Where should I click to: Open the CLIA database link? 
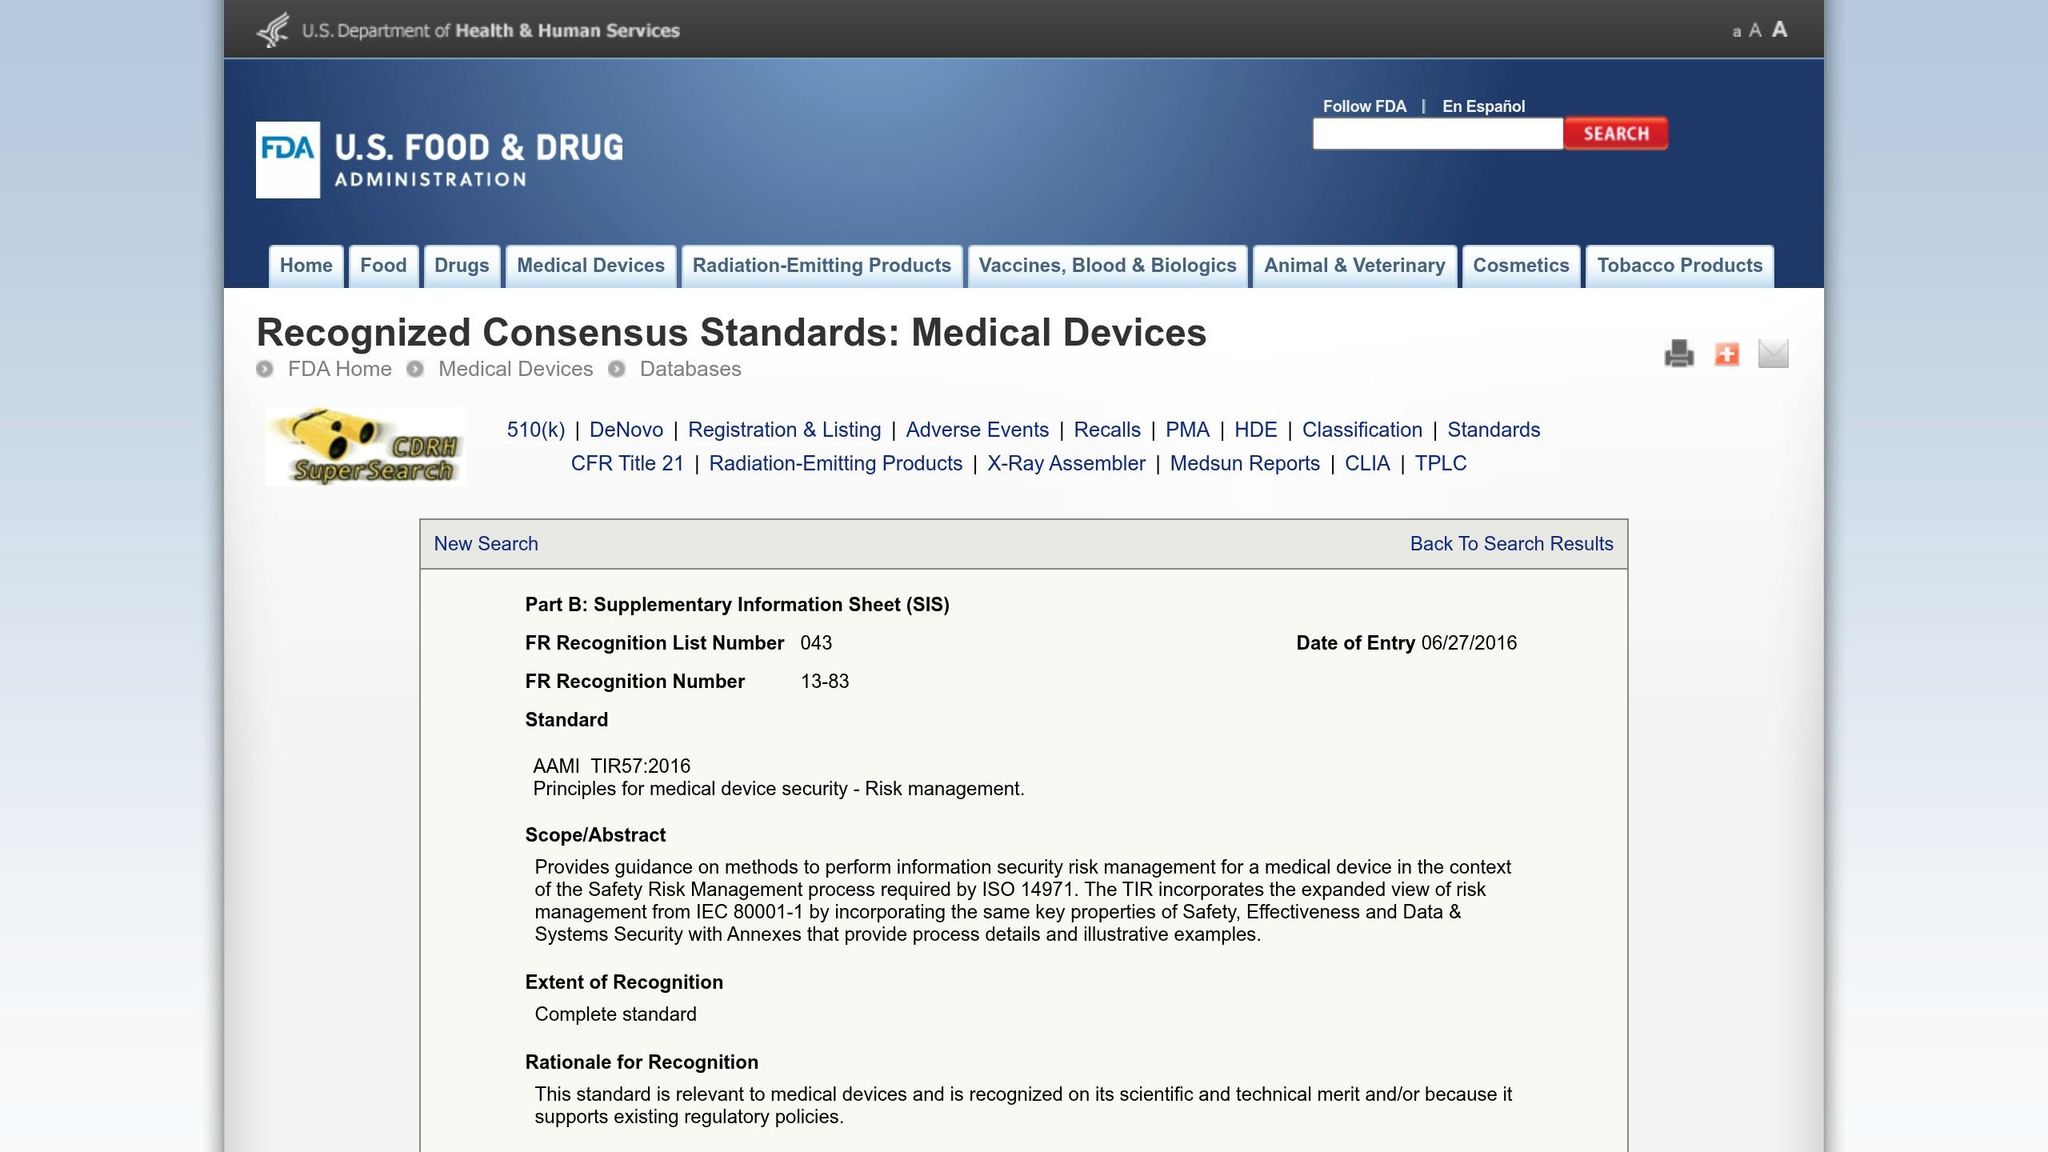click(1367, 464)
